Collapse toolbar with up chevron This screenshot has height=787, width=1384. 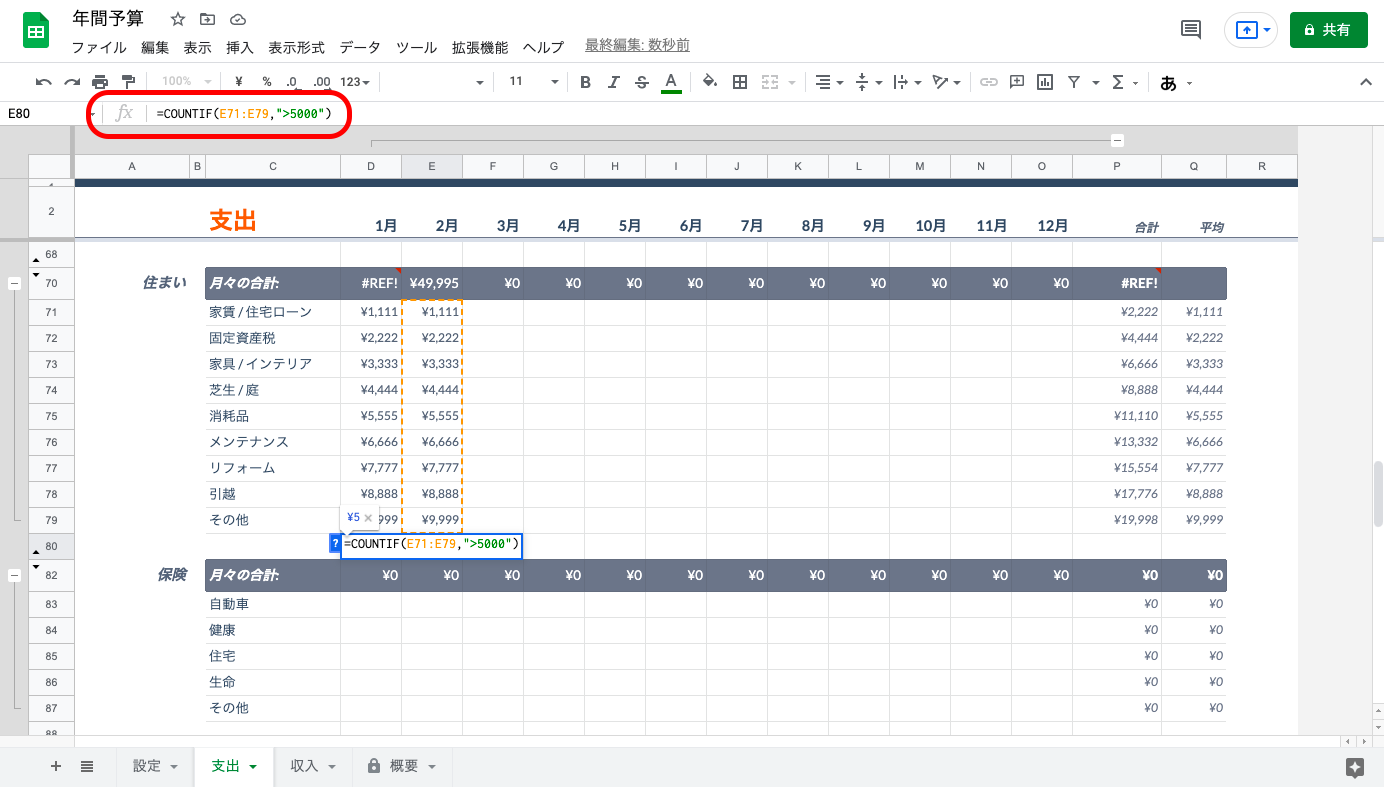(x=1366, y=82)
